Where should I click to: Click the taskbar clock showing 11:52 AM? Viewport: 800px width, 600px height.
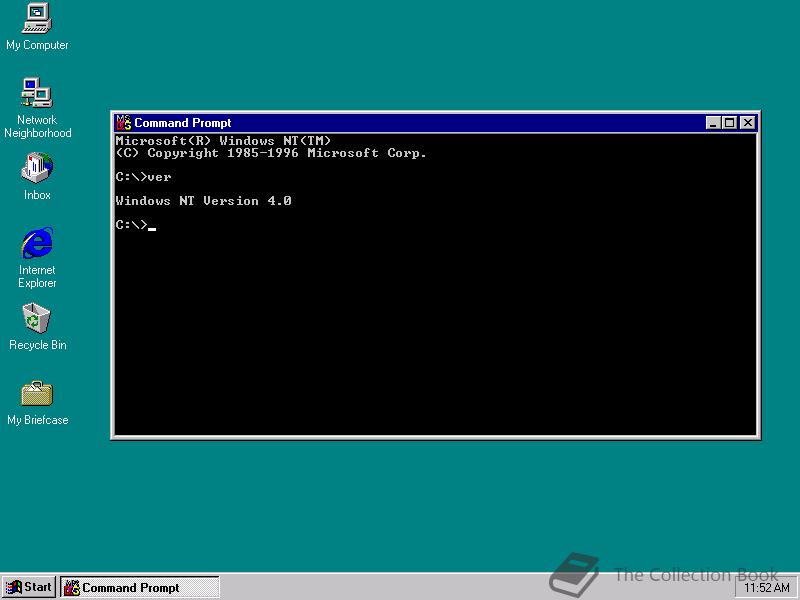point(767,588)
